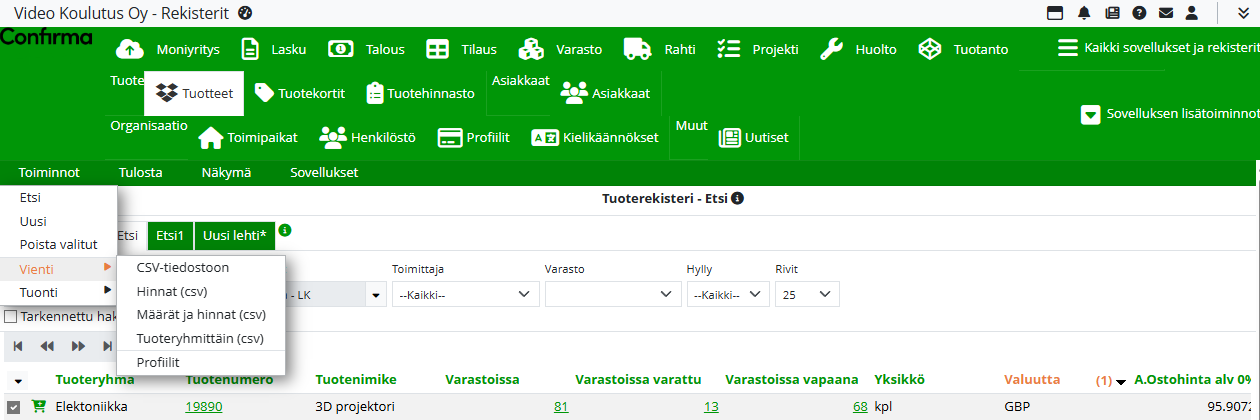Expand Sovelluksen lisätoiminnot
The width and height of the screenshot is (1260, 420).
coord(1090,115)
